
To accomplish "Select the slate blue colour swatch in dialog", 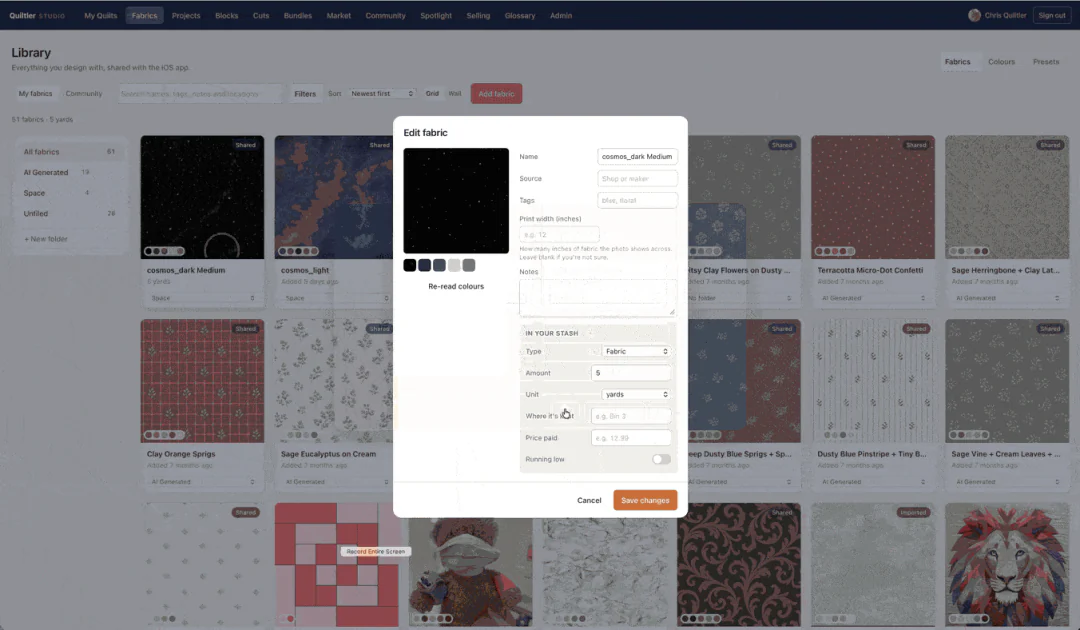I will (439, 265).
